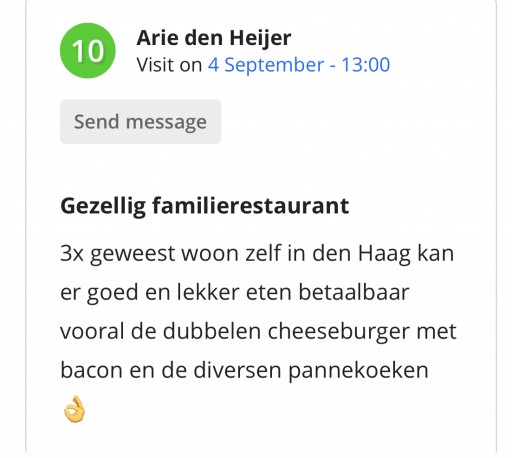Select reviewer name Arie den Heijer

pyautogui.click(x=214, y=38)
